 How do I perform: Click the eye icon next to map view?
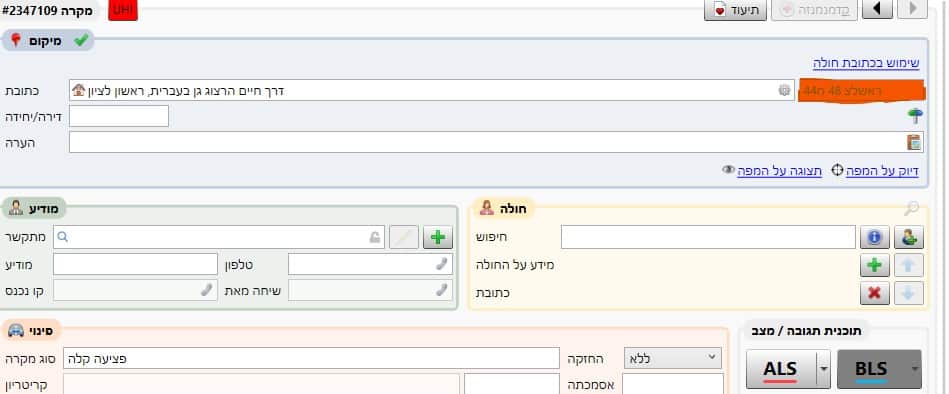728,170
